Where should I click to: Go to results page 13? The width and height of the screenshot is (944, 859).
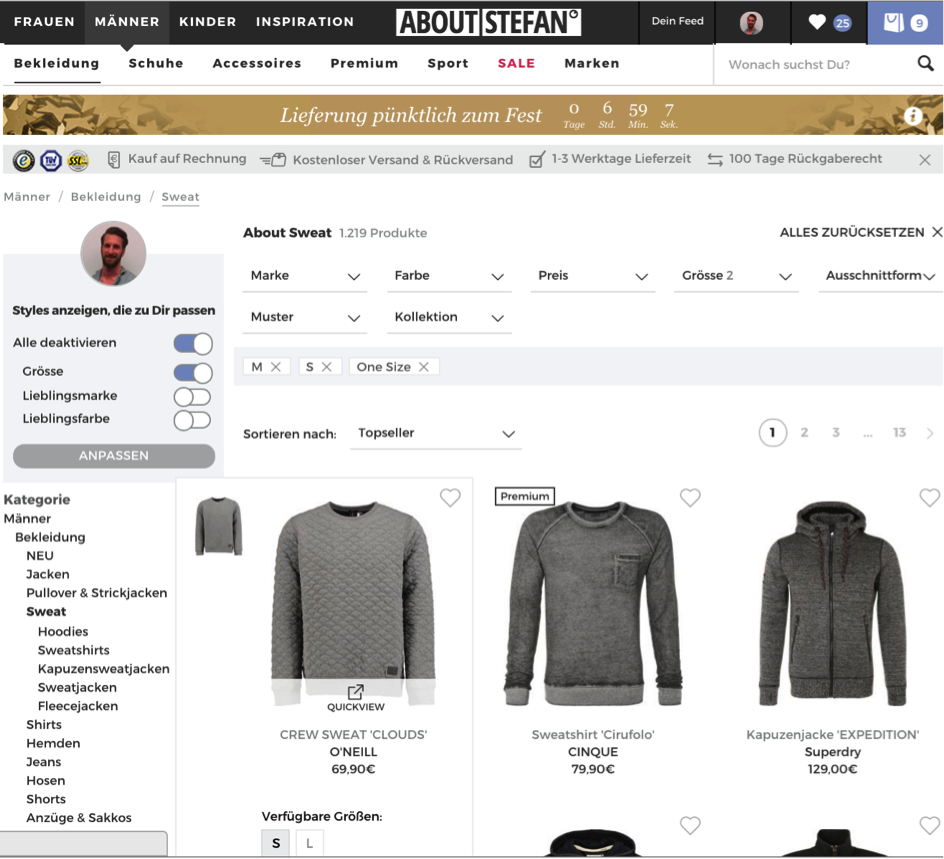[899, 432]
